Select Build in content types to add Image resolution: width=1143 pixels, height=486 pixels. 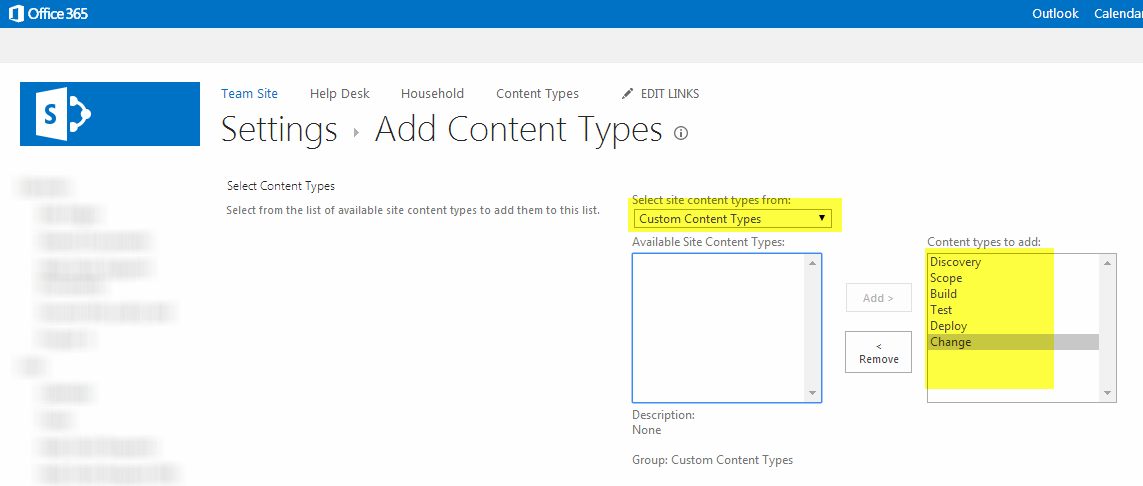[x=943, y=294]
